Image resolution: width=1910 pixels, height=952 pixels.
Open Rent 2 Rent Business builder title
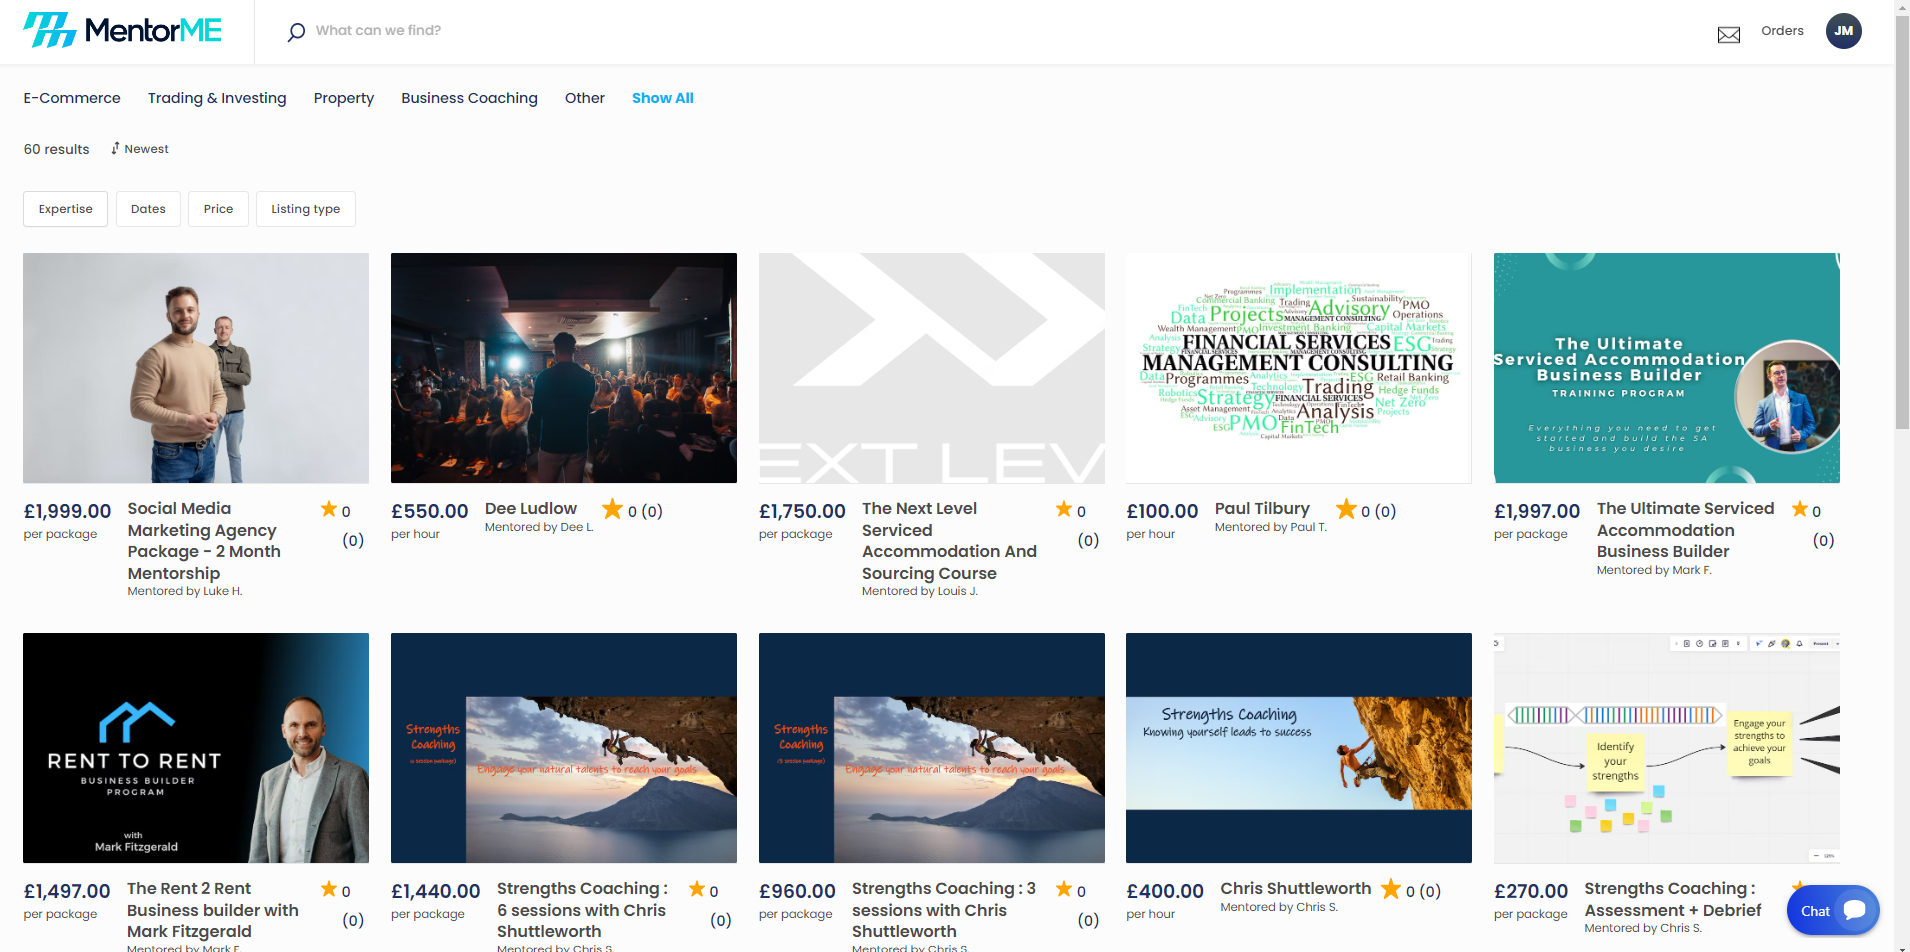(213, 910)
